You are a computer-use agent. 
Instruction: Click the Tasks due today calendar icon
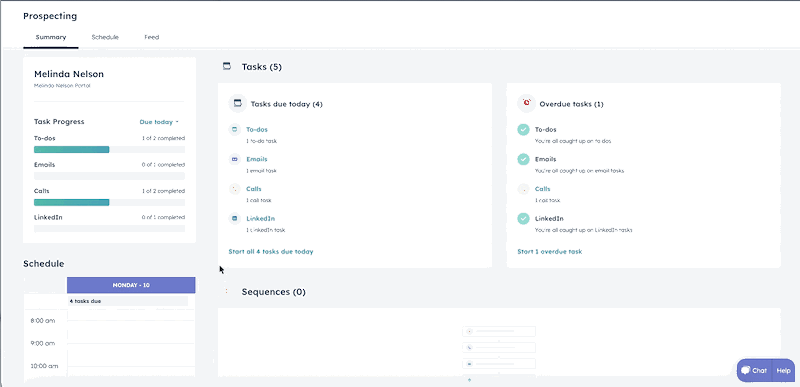(237, 104)
